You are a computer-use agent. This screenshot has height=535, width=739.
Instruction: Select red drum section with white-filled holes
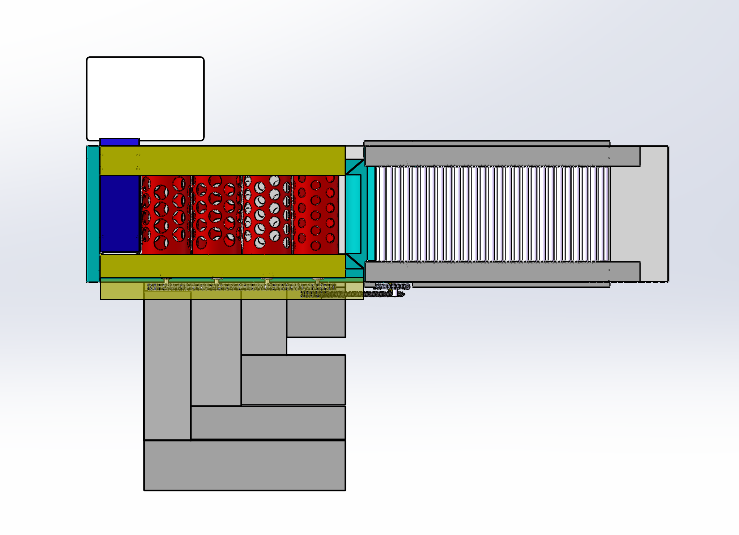click(x=267, y=214)
